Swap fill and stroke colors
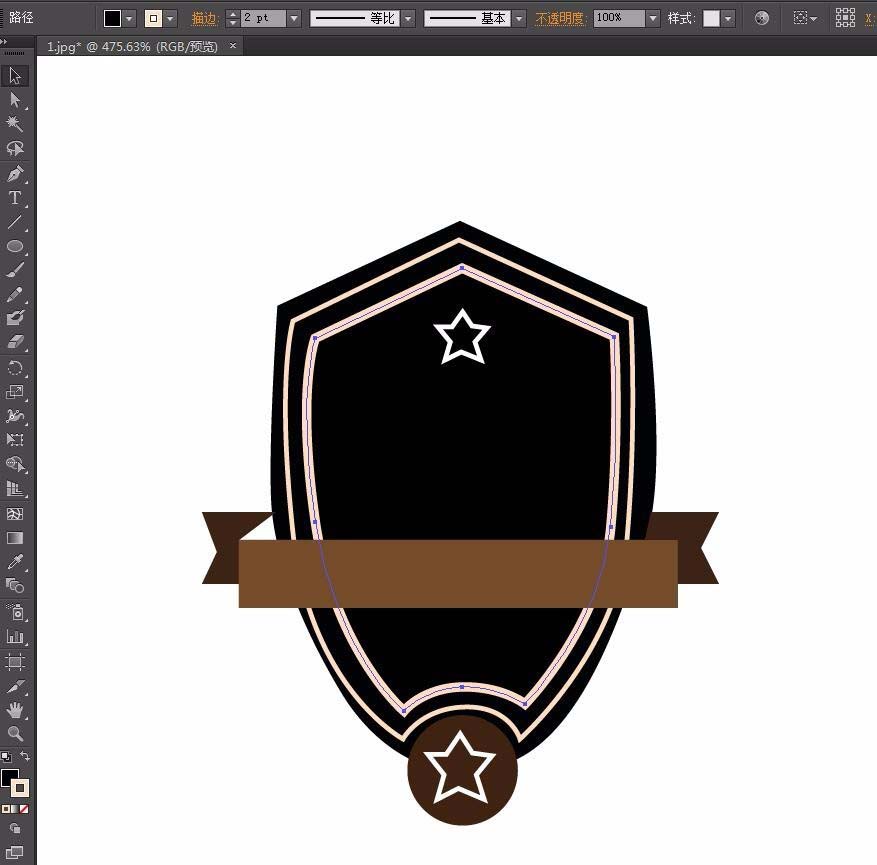This screenshot has width=877, height=865. (x=25, y=757)
